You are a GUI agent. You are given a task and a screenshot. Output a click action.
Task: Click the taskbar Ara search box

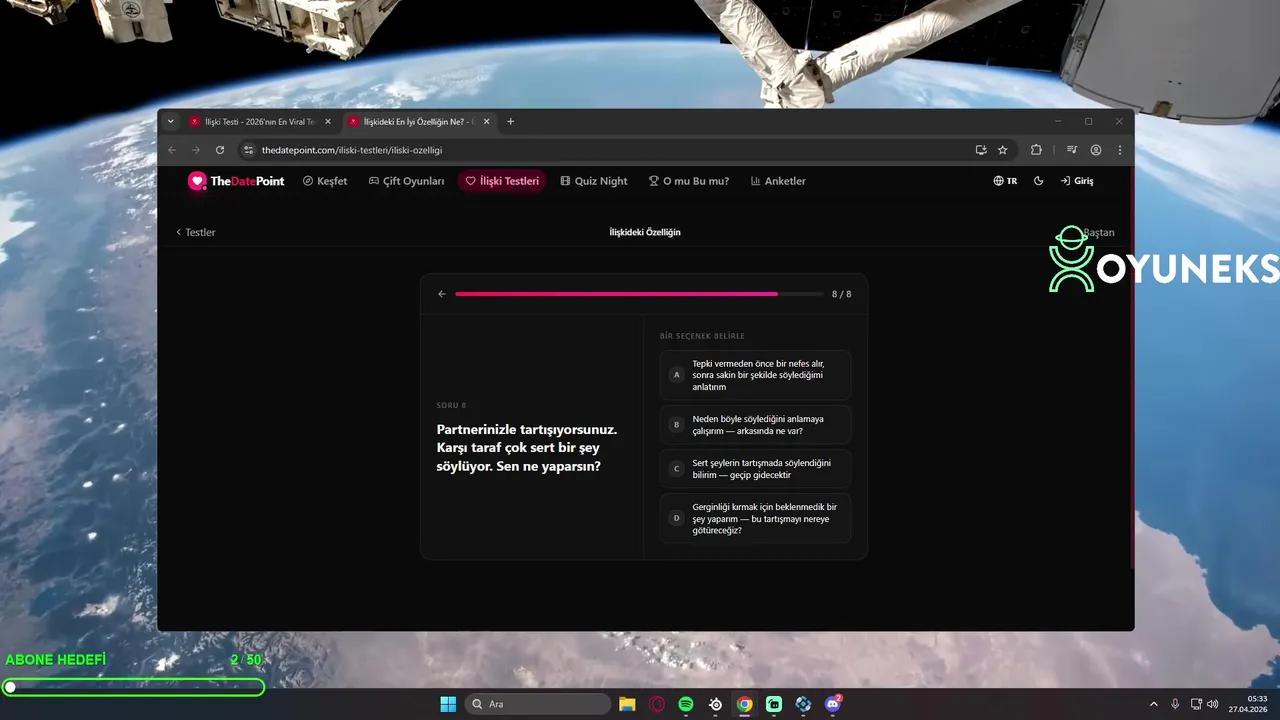(538, 704)
